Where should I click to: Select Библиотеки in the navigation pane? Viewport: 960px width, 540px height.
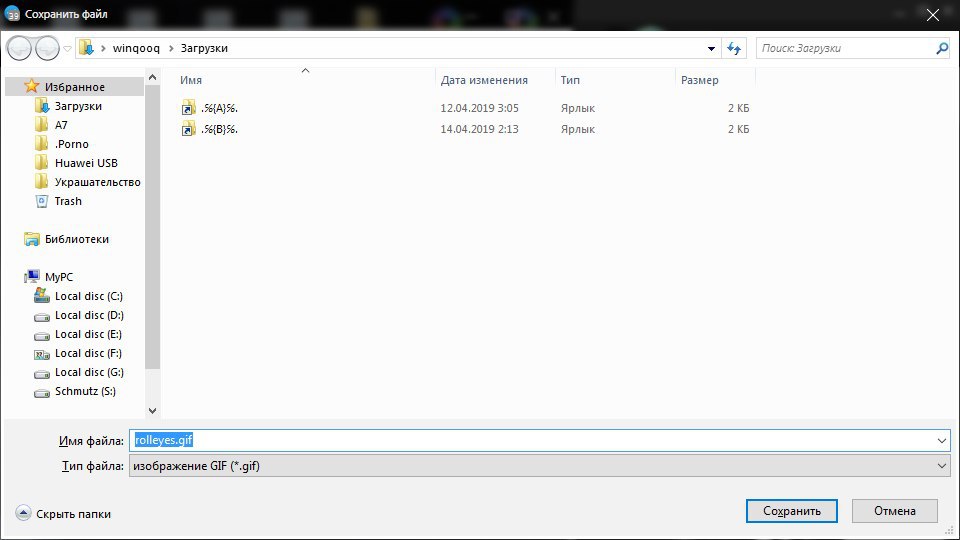[77, 239]
